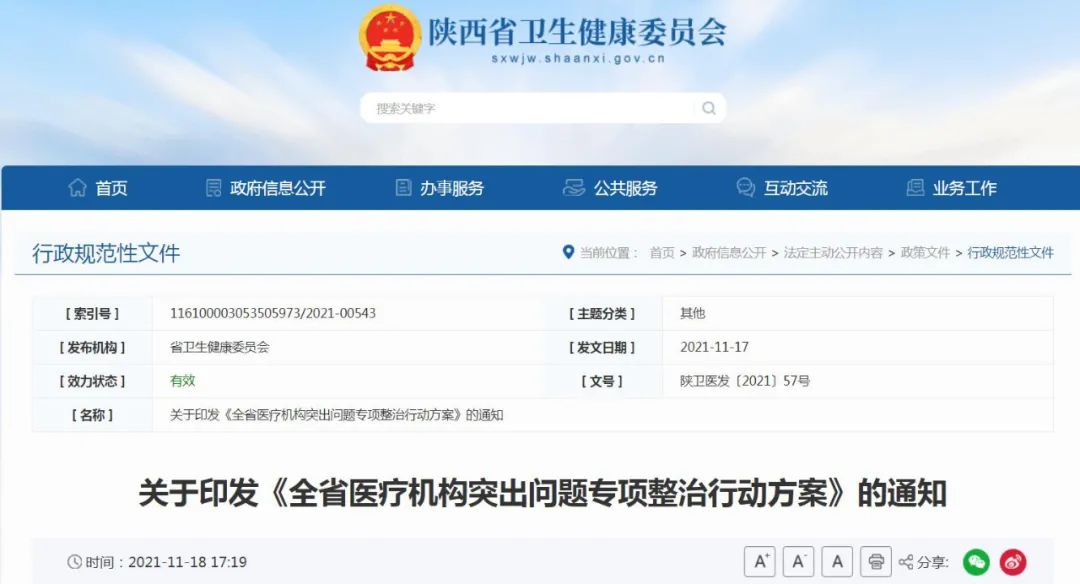Click the search magnifier icon

pyautogui.click(x=709, y=108)
